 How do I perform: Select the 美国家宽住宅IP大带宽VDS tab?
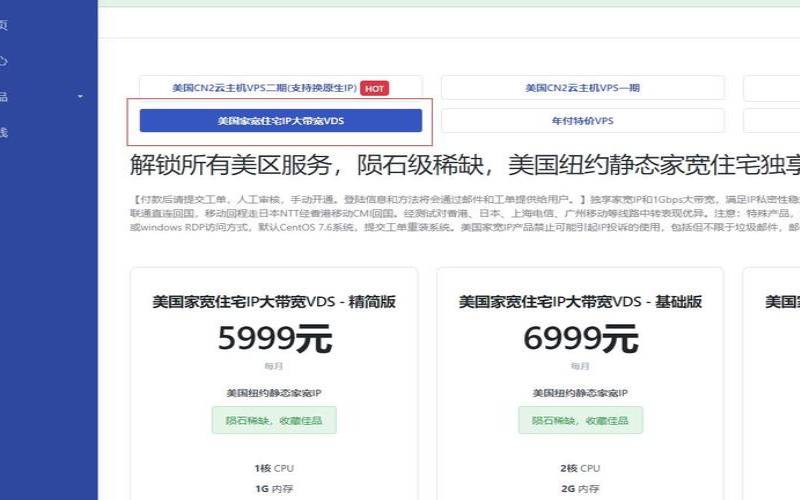pos(281,121)
